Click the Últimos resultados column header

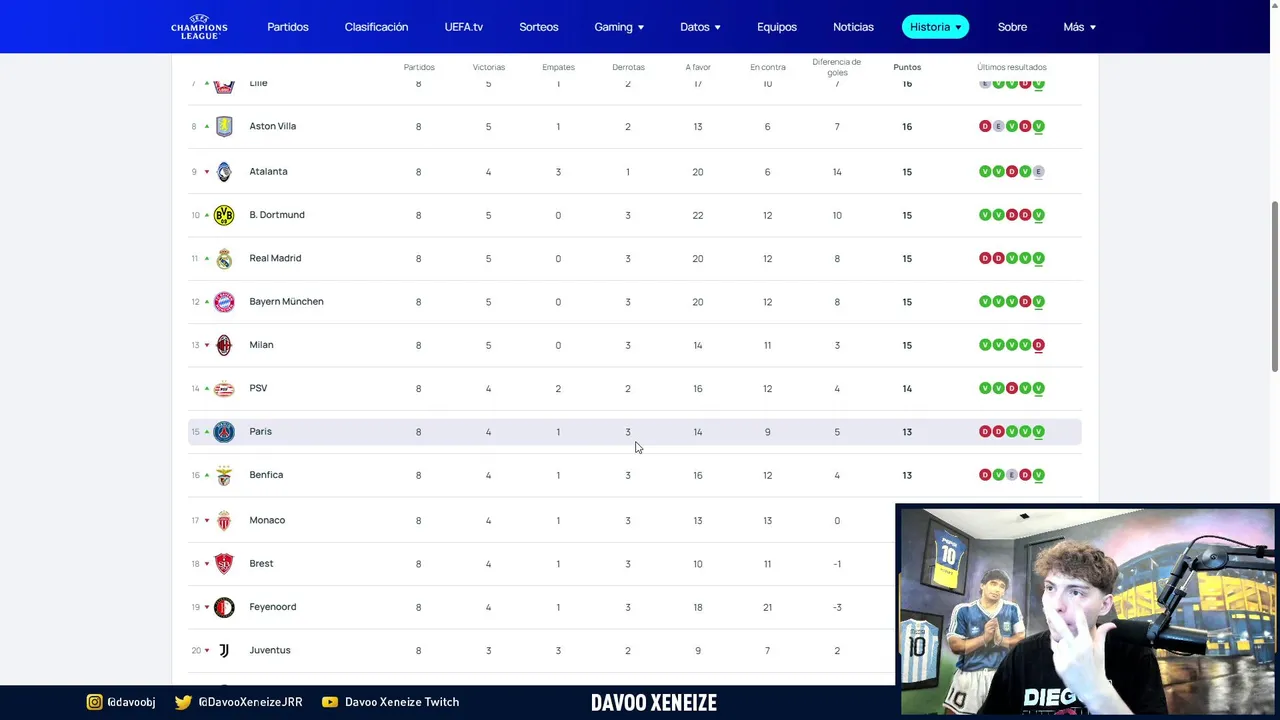tap(1012, 67)
